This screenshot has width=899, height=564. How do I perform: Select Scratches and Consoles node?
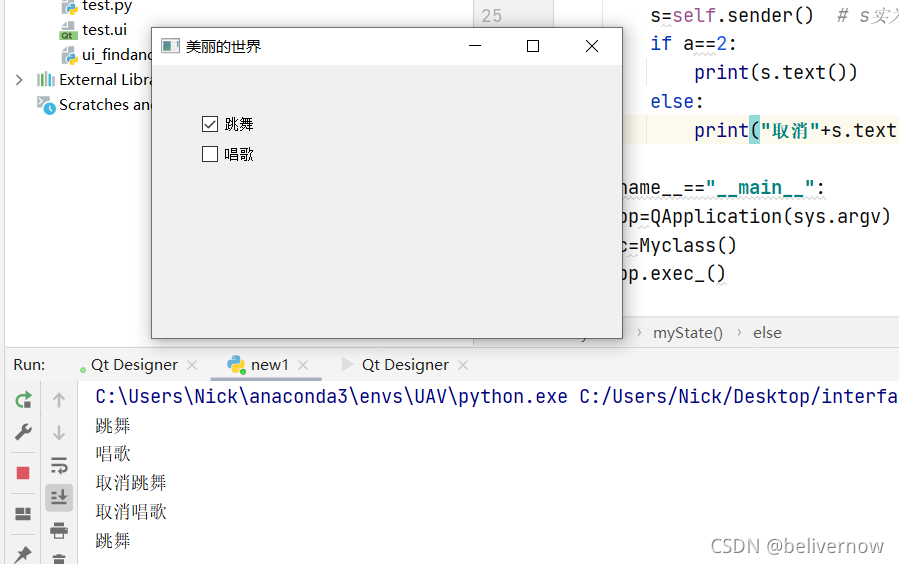tap(94, 105)
